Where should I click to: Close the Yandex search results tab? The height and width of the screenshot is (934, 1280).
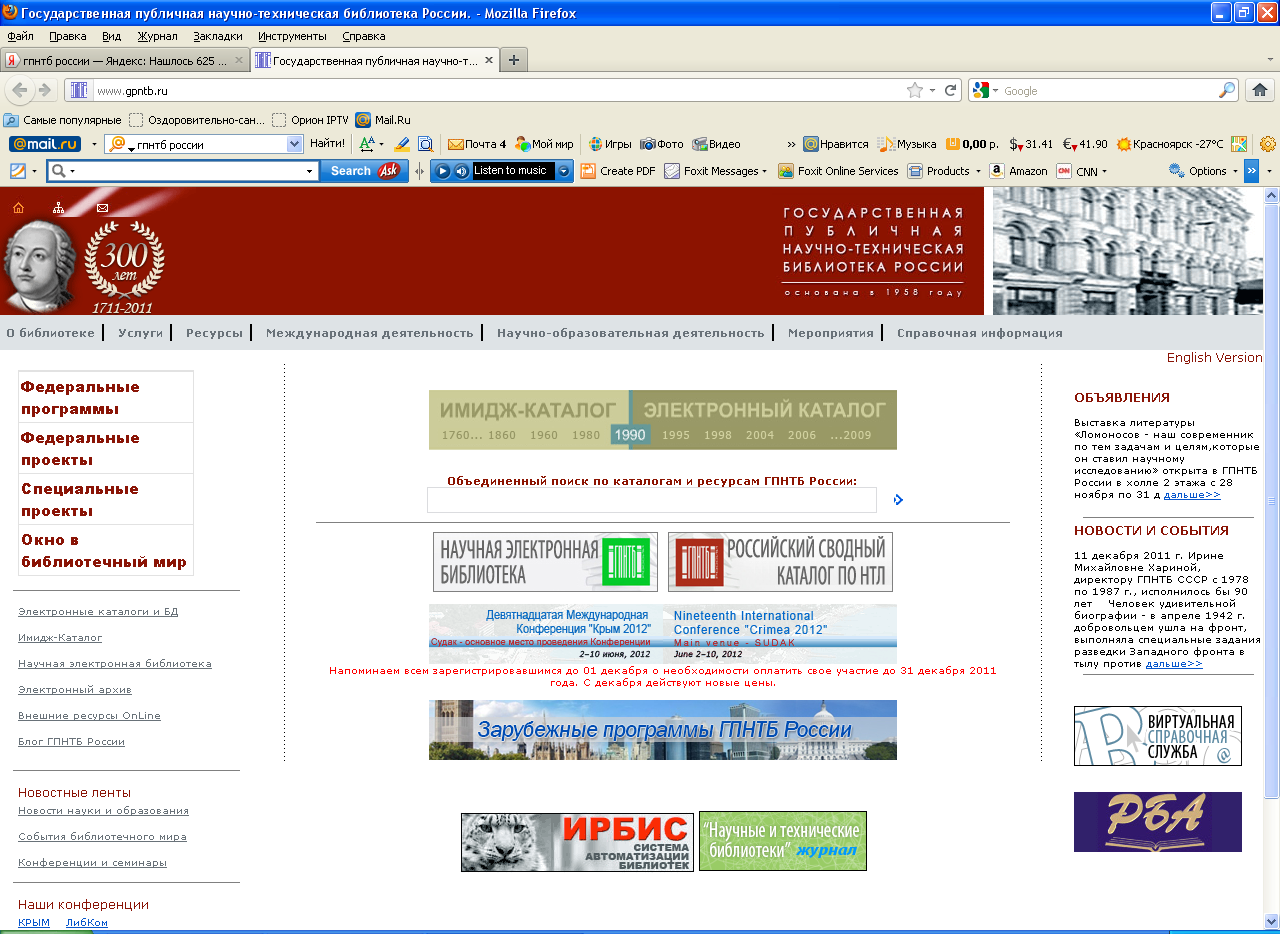pos(239,60)
